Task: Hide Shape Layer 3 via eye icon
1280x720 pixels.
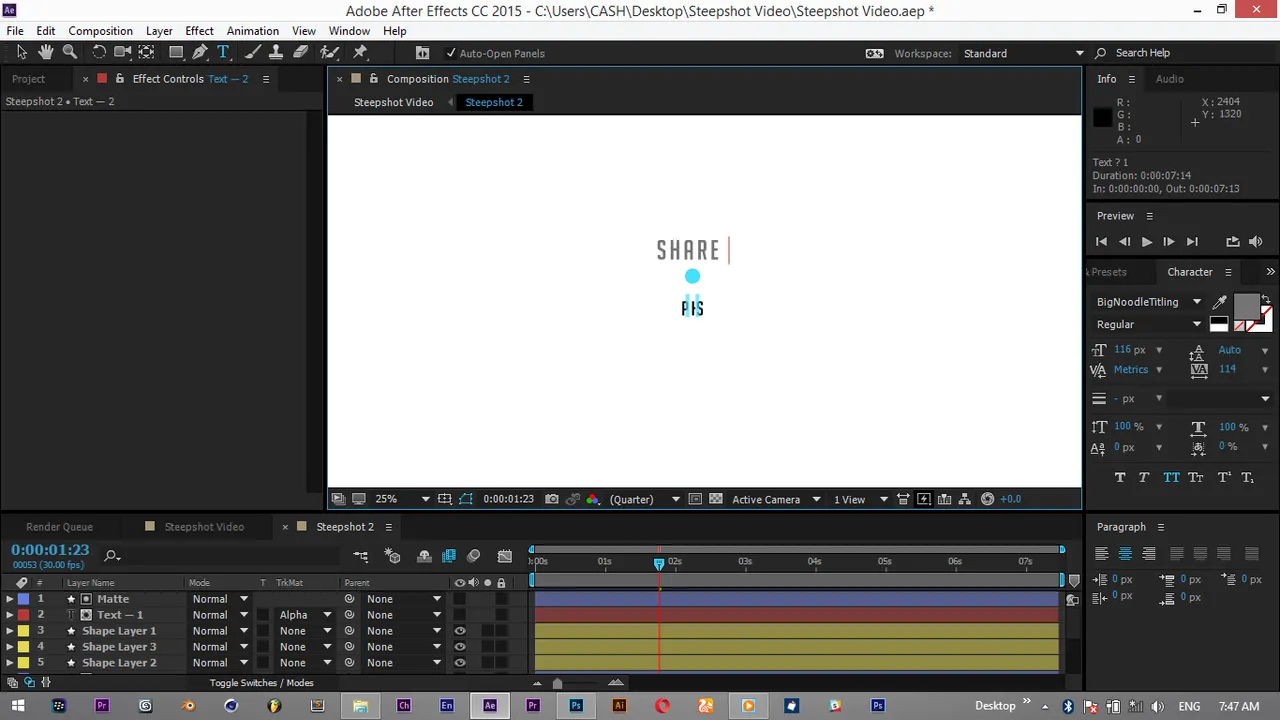Action: click(460, 647)
